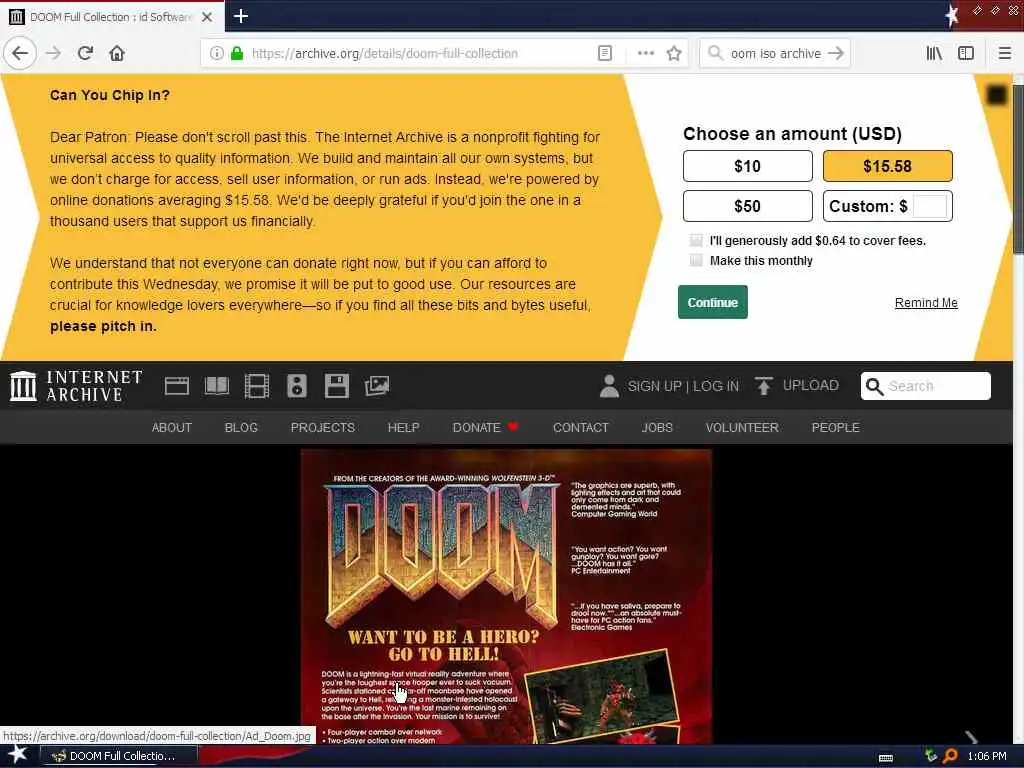The width and height of the screenshot is (1024, 768).
Task: Click the orange magnifier tray icon
Action: tap(950, 756)
